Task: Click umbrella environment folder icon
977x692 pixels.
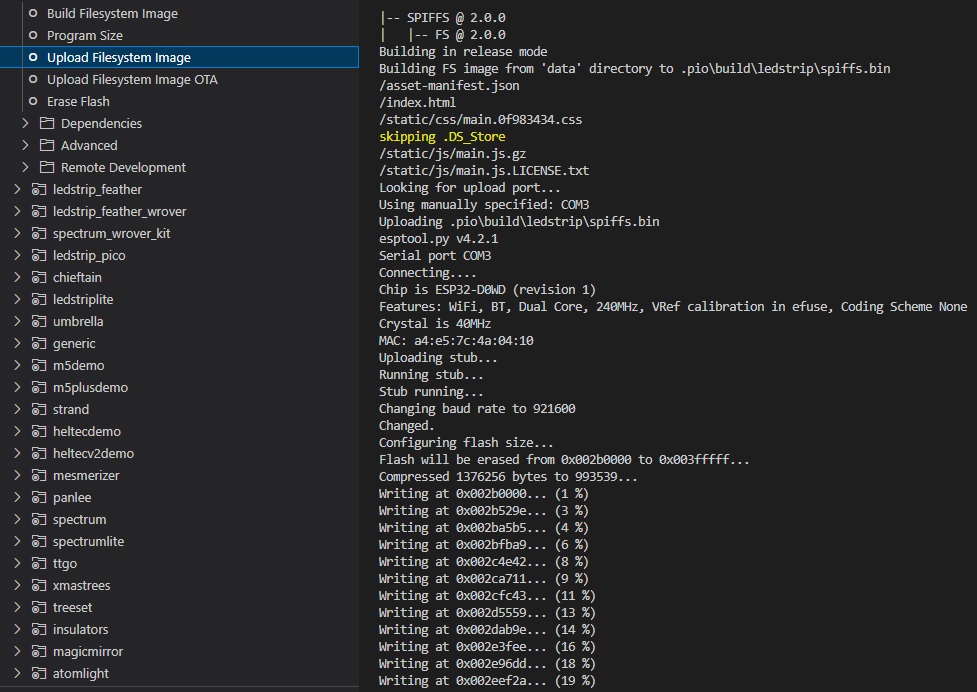Action: 39,321
